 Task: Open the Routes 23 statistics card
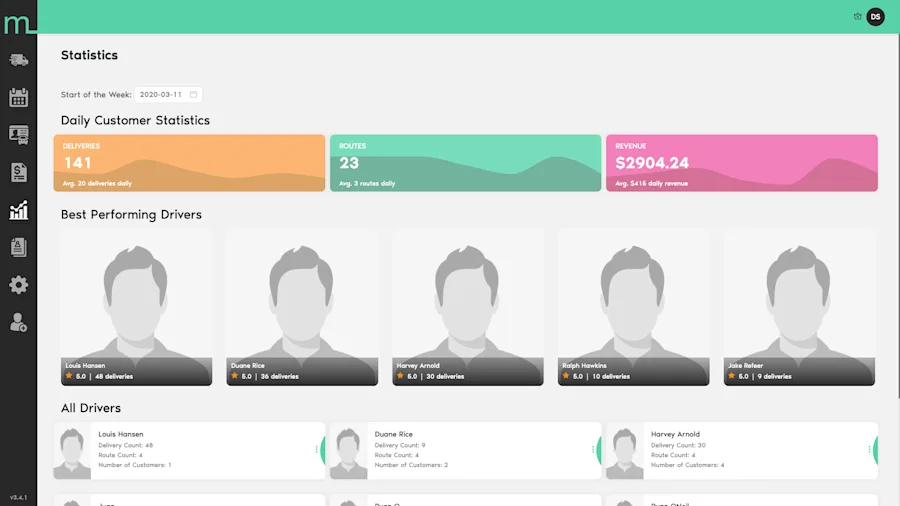click(465, 163)
